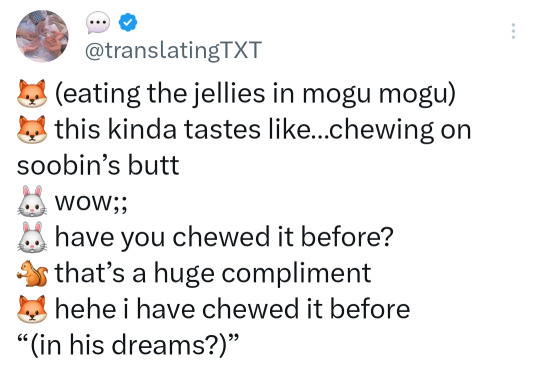Click the rabbit emoji beside "wow;;"
Image resolution: width=540 pixels, height=369 pixels.
click(32, 201)
